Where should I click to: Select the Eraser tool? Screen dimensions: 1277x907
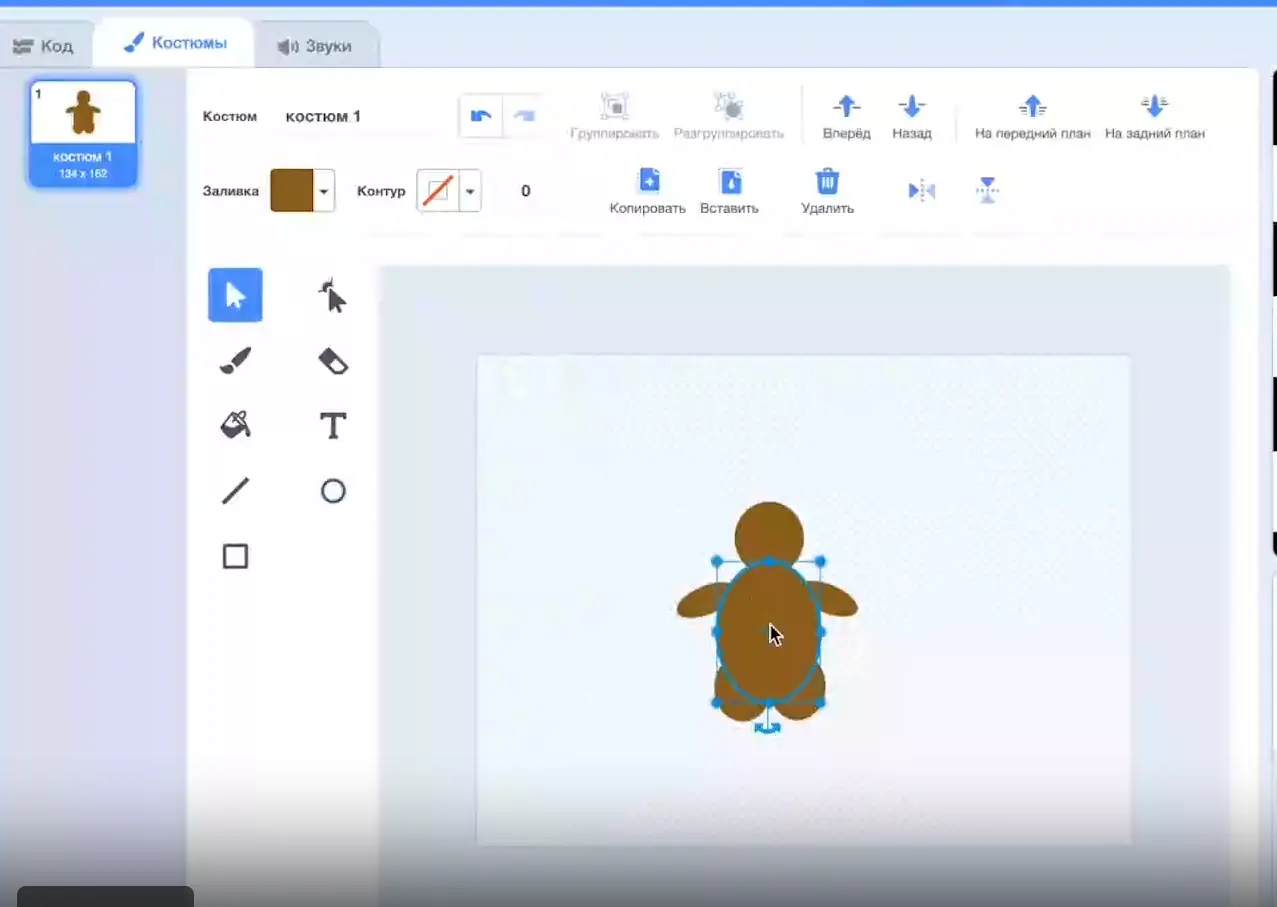[332, 361]
